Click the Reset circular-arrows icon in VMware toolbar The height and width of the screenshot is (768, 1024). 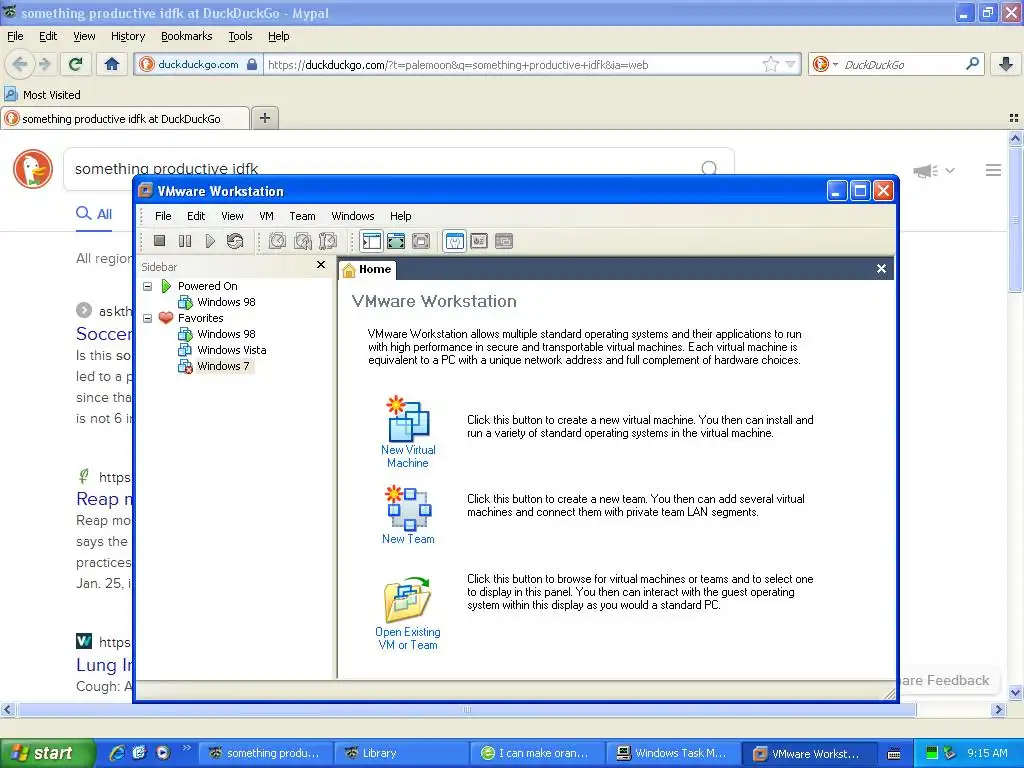pyautogui.click(x=235, y=241)
